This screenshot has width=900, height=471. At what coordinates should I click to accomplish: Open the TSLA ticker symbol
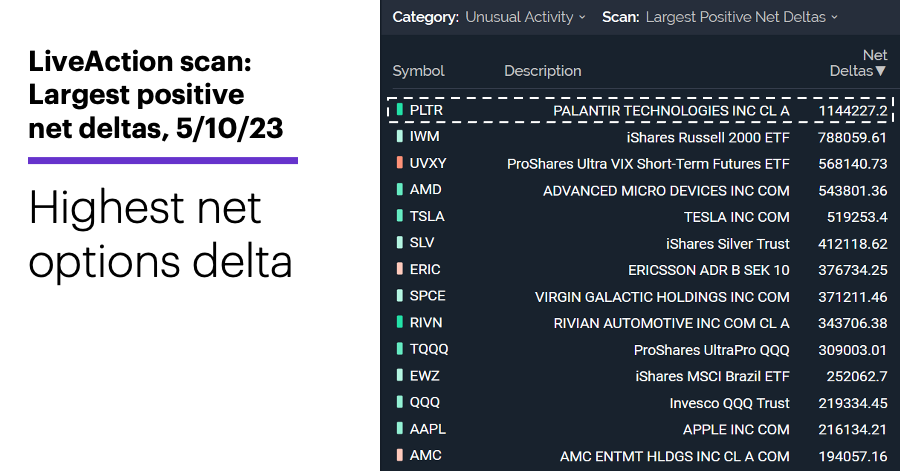(x=427, y=216)
